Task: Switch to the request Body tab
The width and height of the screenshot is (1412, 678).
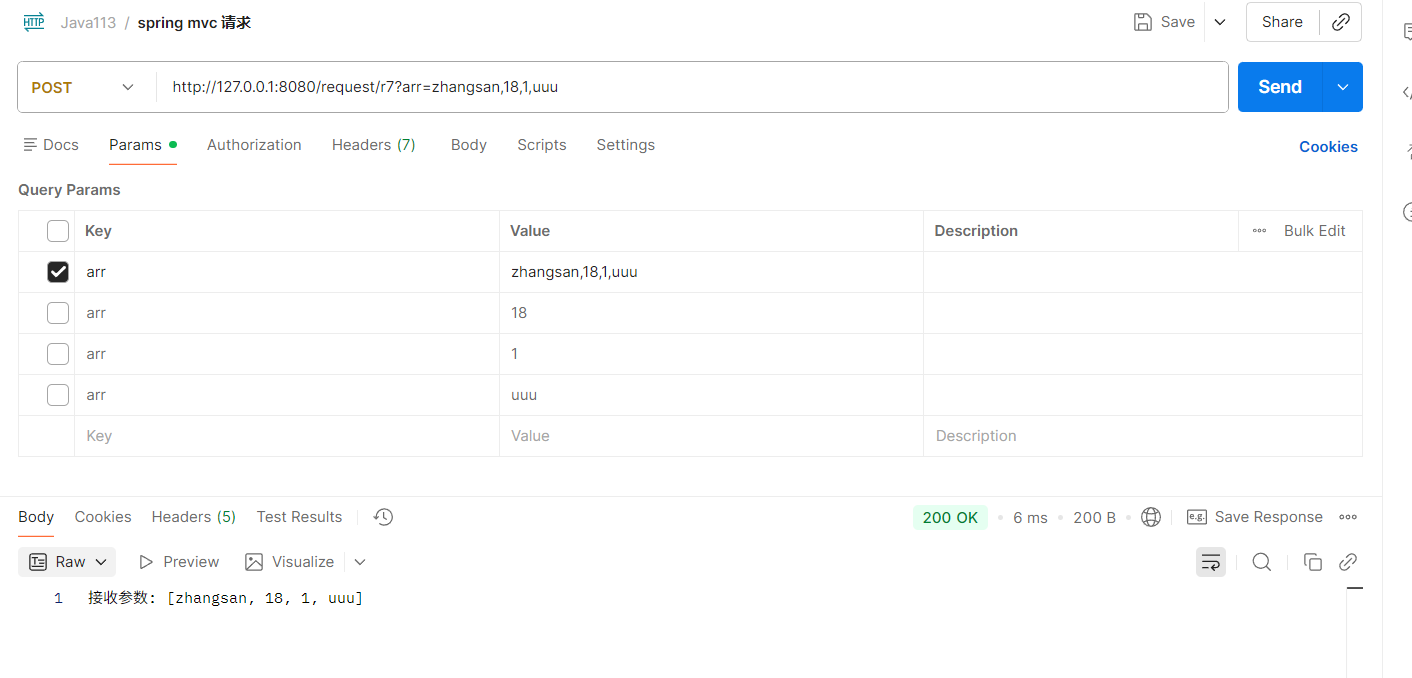Action: click(x=469, y=145)
